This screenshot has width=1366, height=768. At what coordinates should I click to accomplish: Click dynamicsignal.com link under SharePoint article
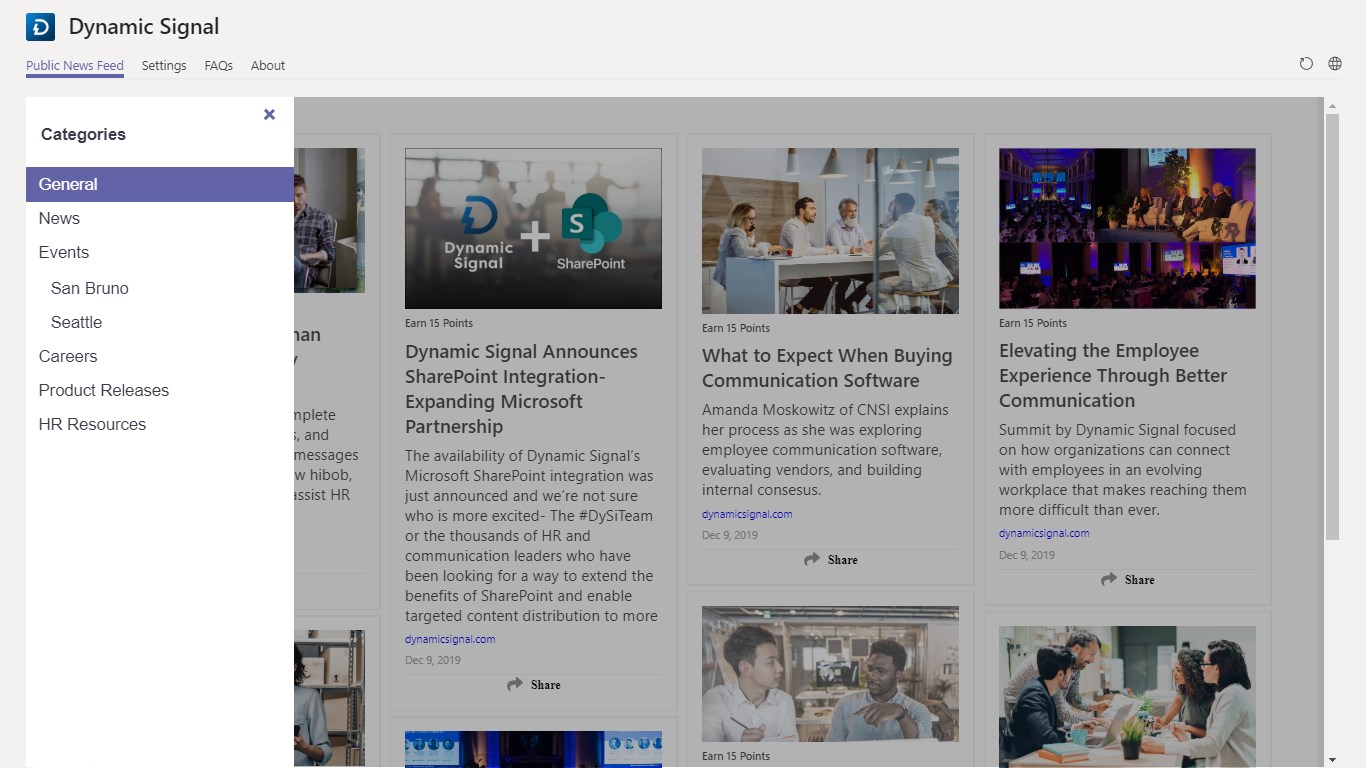click(x=450, y=639)
